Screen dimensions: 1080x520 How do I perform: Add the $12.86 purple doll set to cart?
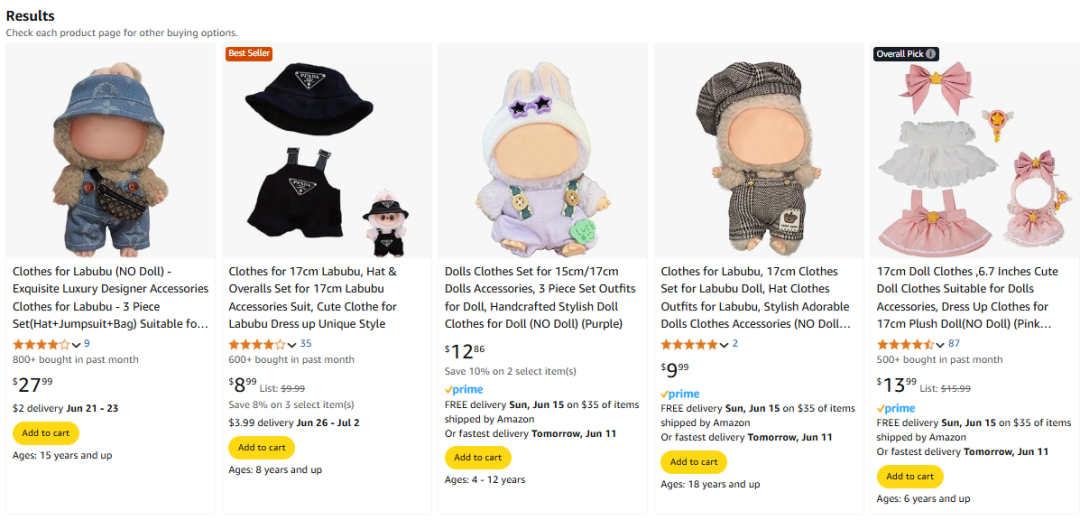478,457
